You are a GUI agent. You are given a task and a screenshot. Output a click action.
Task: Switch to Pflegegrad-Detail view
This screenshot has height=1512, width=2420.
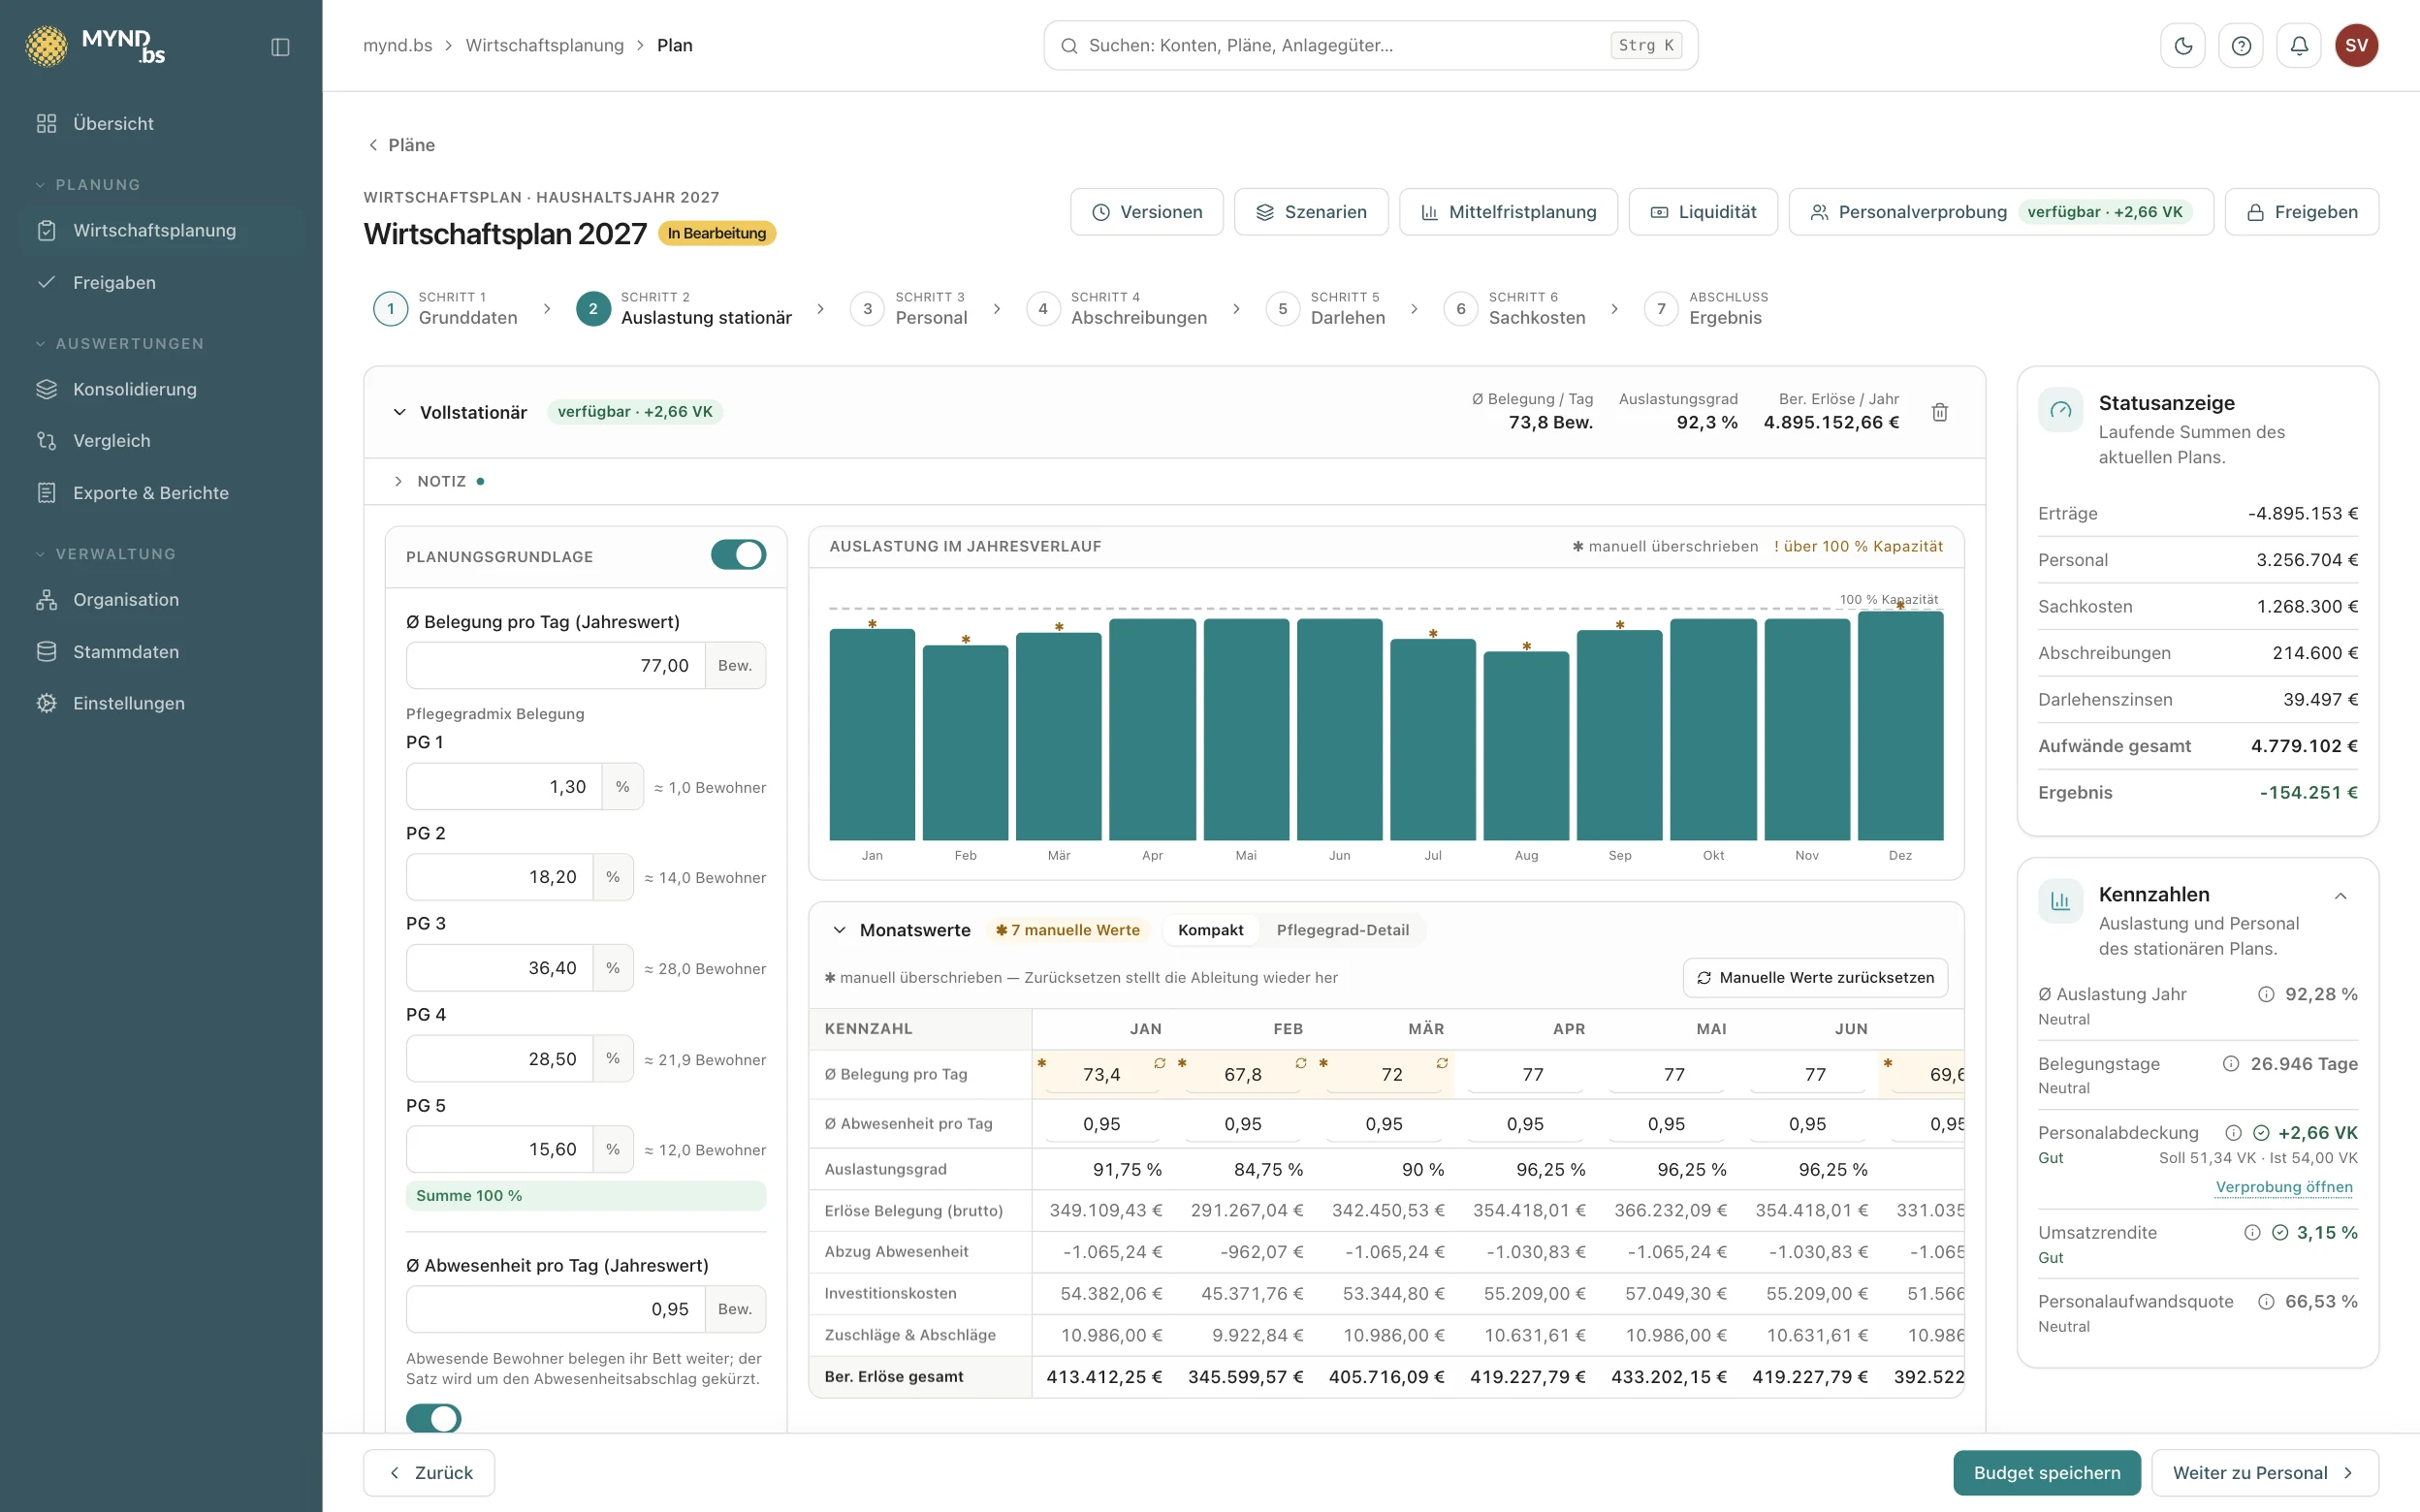1342,930
